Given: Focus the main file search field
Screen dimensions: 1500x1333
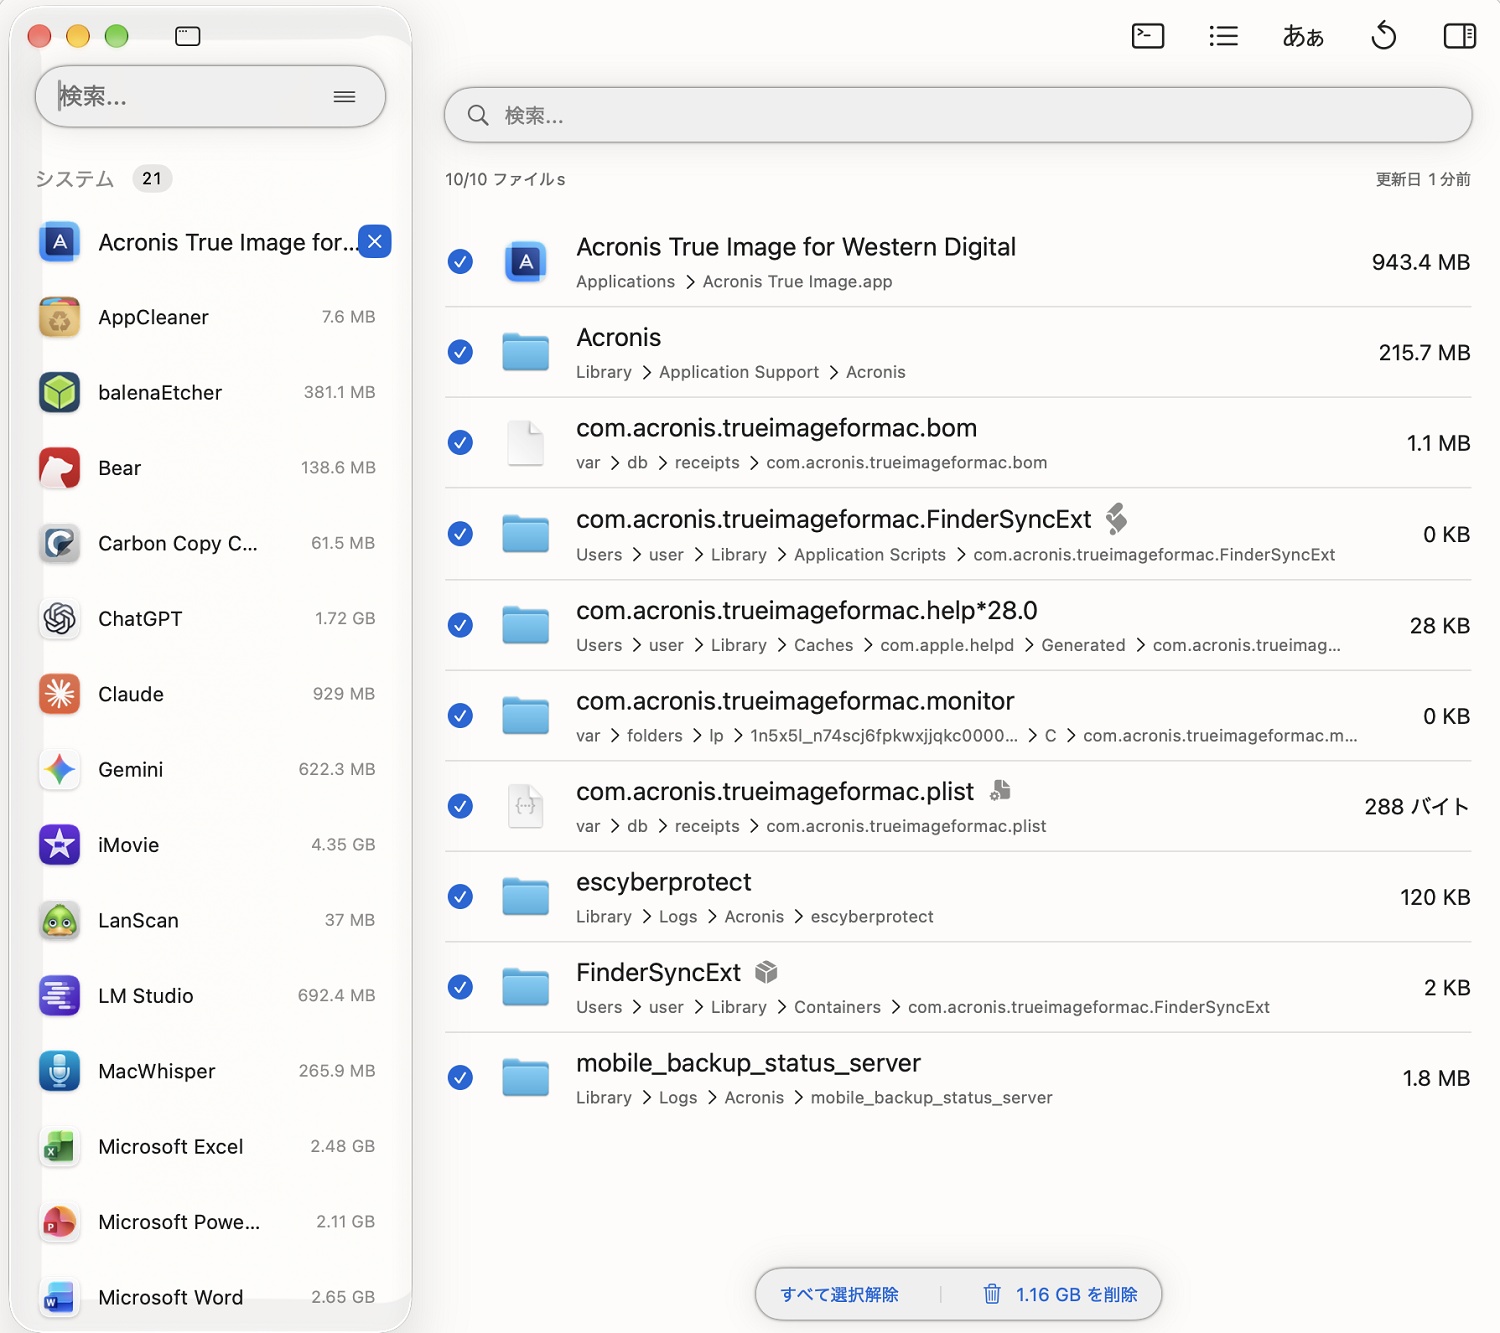Looking at the screenshot, I should click(958, 115).
